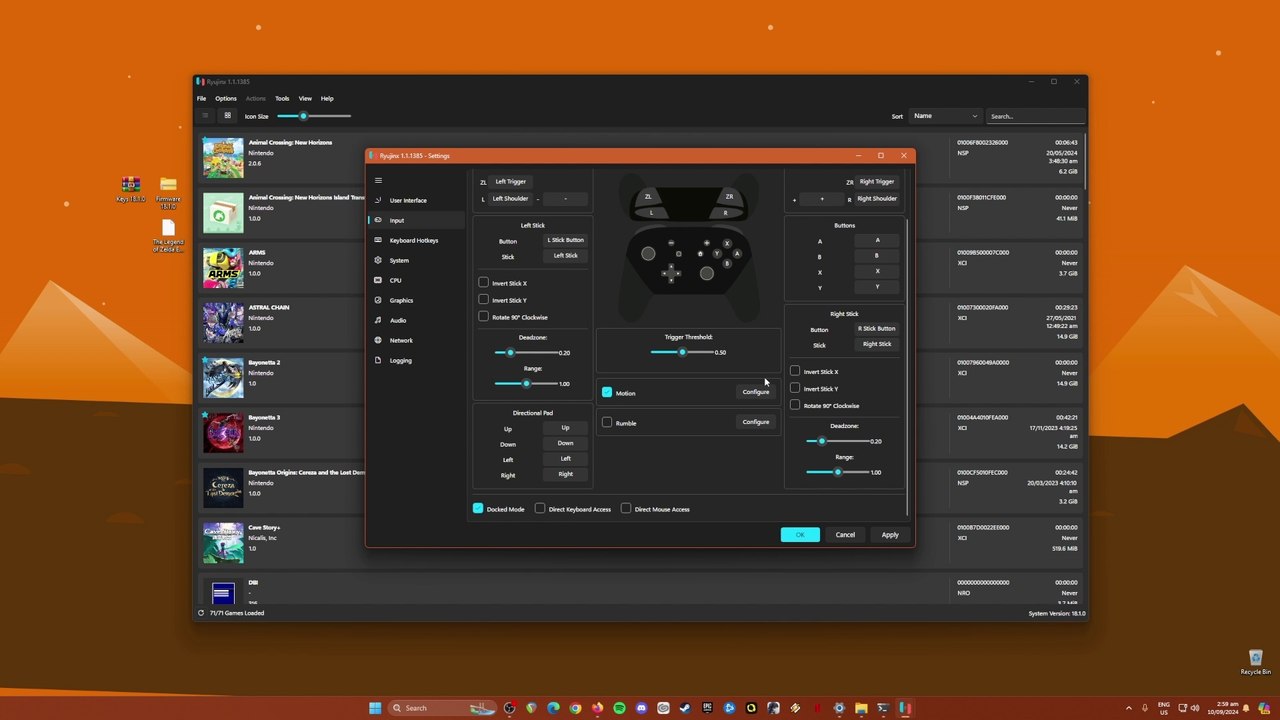
Task: Open the Options menu
Action: click(226, 98)
